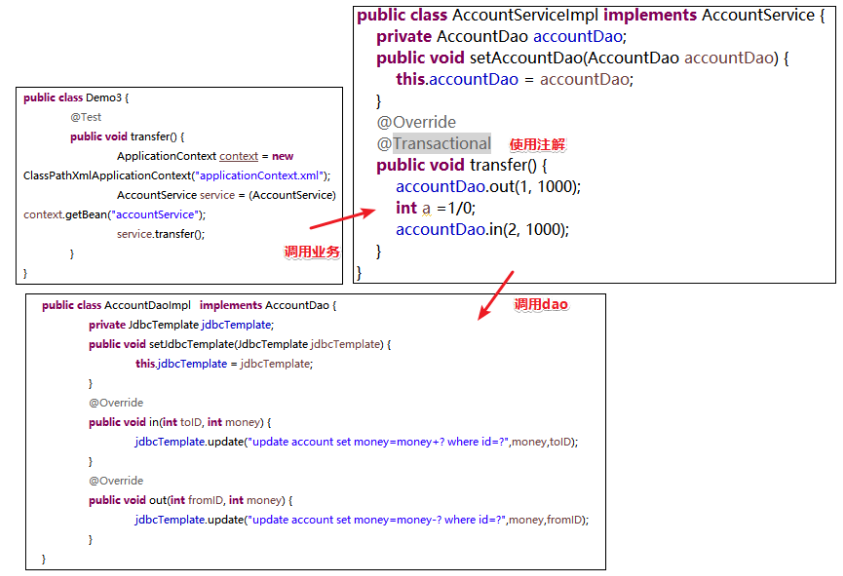Click the 'service.transfer();' line
Screen dimensions: 843x576
pos(161,234)
